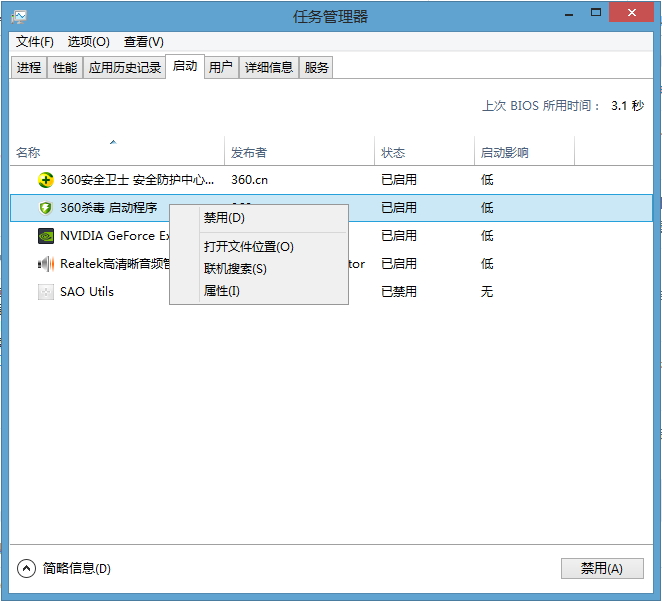The height and width of the screenshot is (602, 662).
Task: Minimize the 任务管理器 window
Action: click(569, 14)
